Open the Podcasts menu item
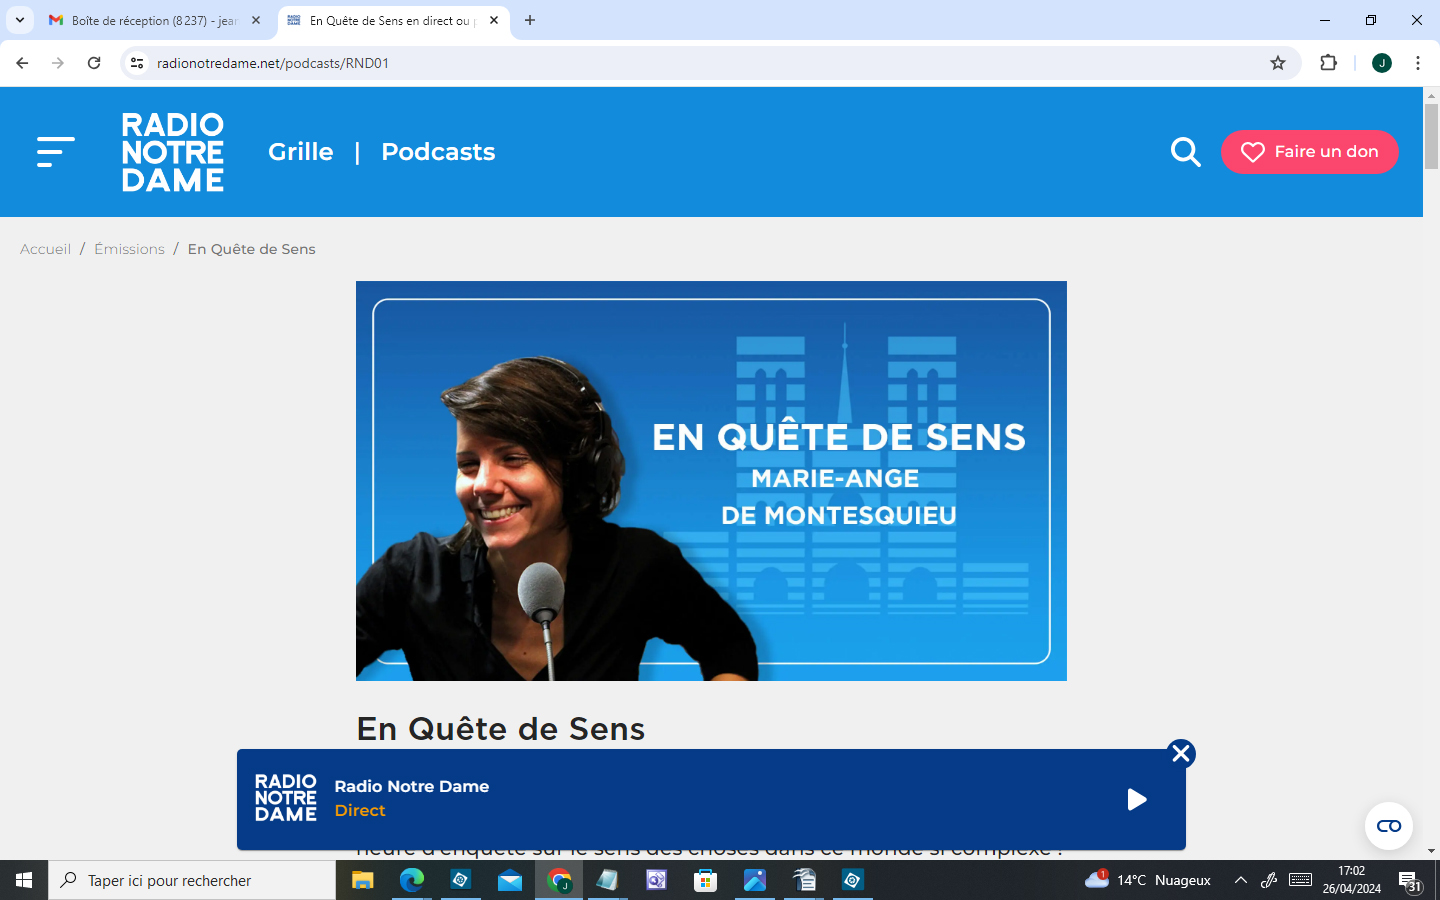 [x=438, y=152]
